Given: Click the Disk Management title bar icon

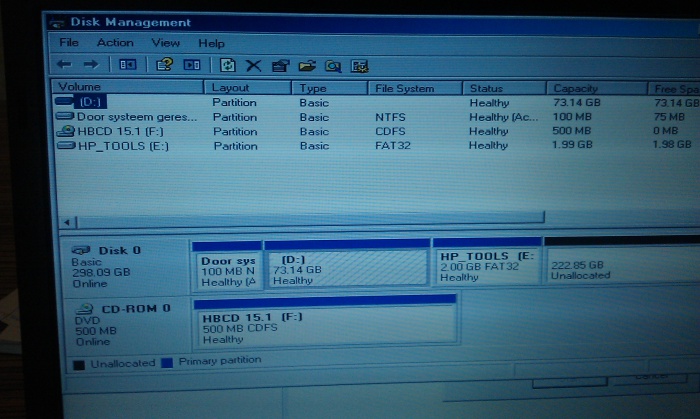Looking at the screenshot, I should coord(57,22).
